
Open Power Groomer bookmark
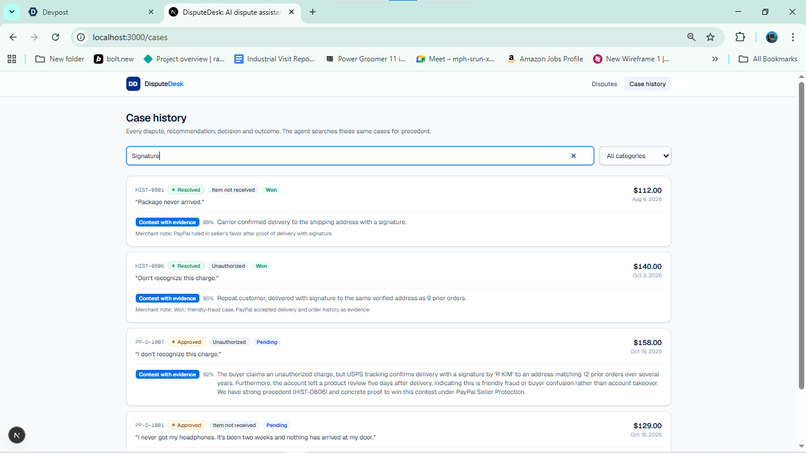(365, 59)
